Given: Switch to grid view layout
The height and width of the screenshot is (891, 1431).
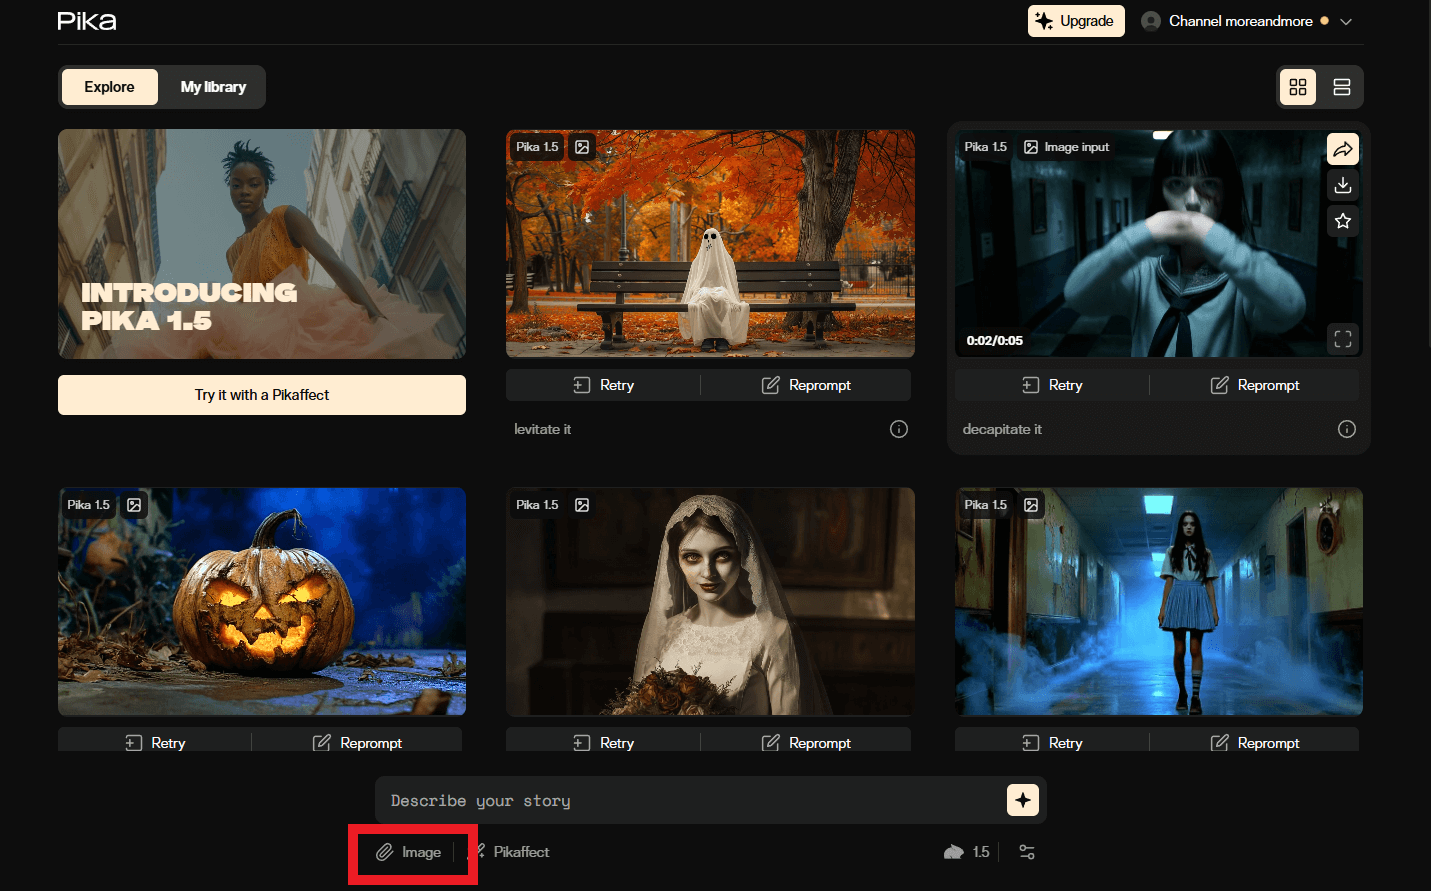Looking at the screenshot, I should [x=1298, y=87].
